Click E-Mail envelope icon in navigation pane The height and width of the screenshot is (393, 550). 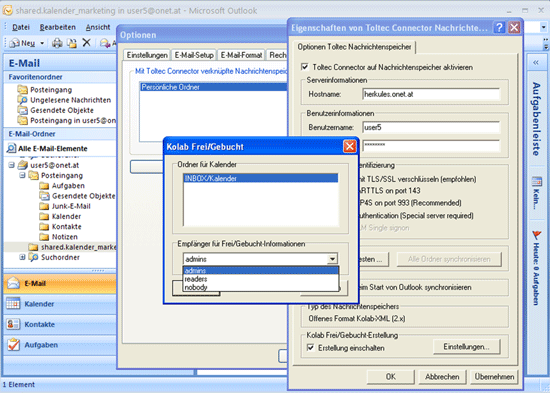tap(13, 283)
